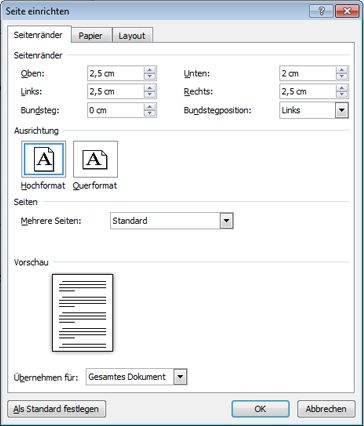Screen dimensions: 364x426
Task: Click the page preview thumbnail
Action: [x=83, y=313]
